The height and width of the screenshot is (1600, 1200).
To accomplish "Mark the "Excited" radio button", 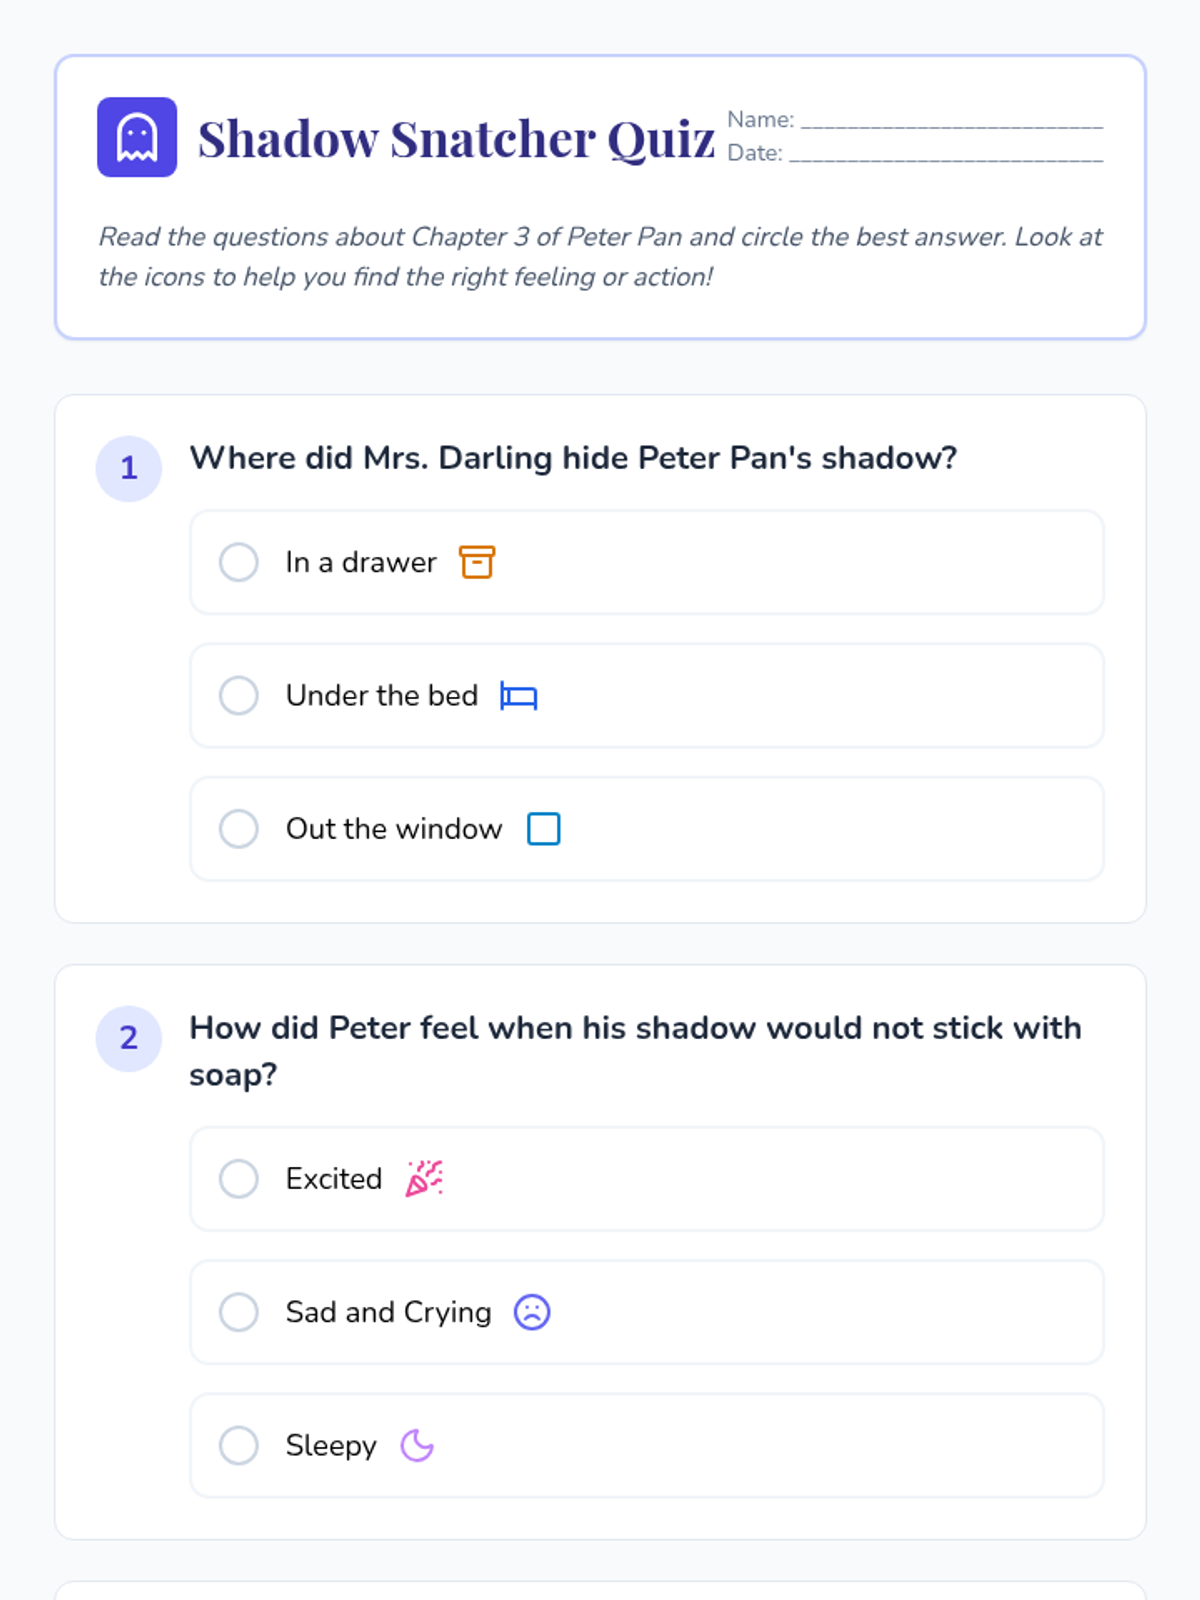I will point(239,1179).
